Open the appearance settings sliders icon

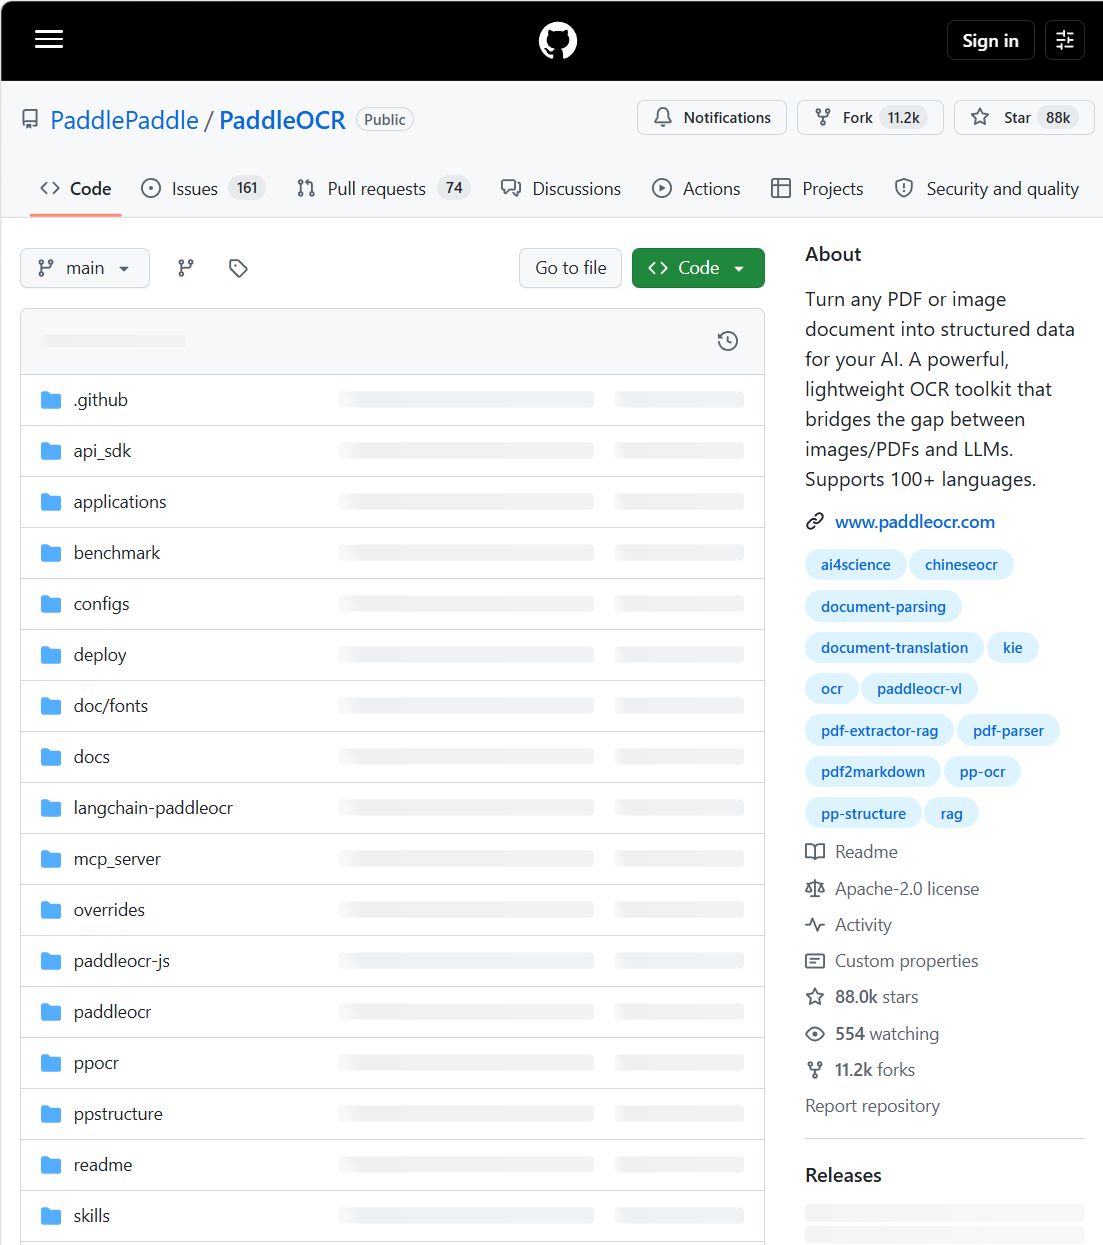pyautogui.click(x=1065, y=40)
